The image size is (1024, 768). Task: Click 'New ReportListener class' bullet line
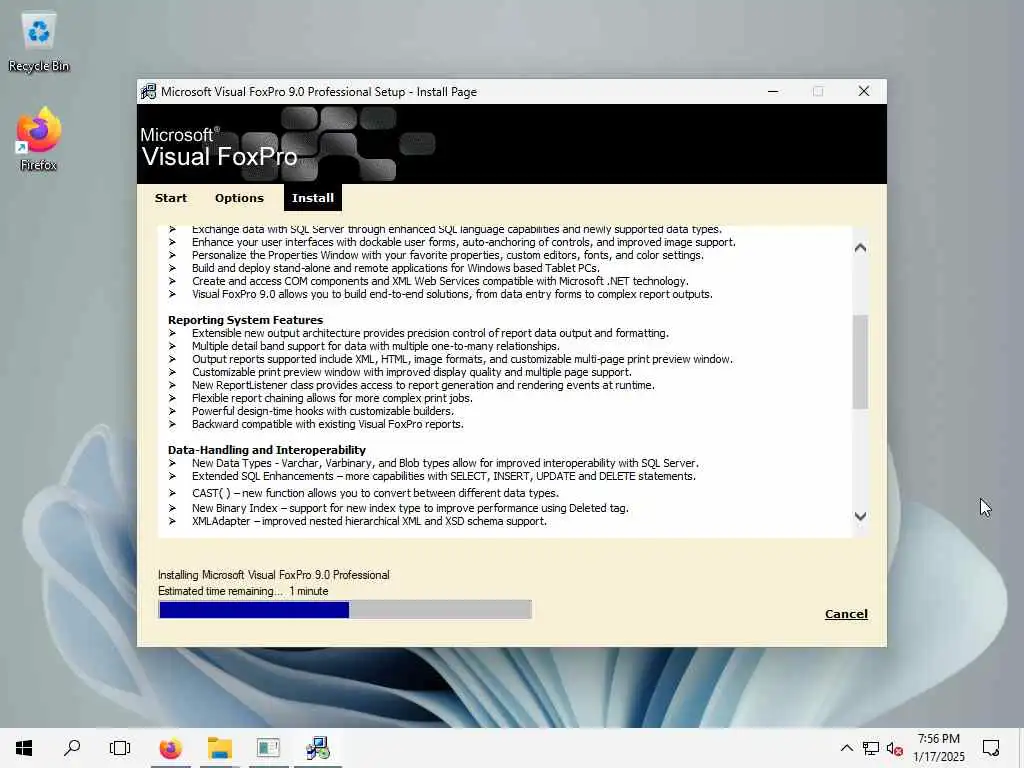coord(423,385)
